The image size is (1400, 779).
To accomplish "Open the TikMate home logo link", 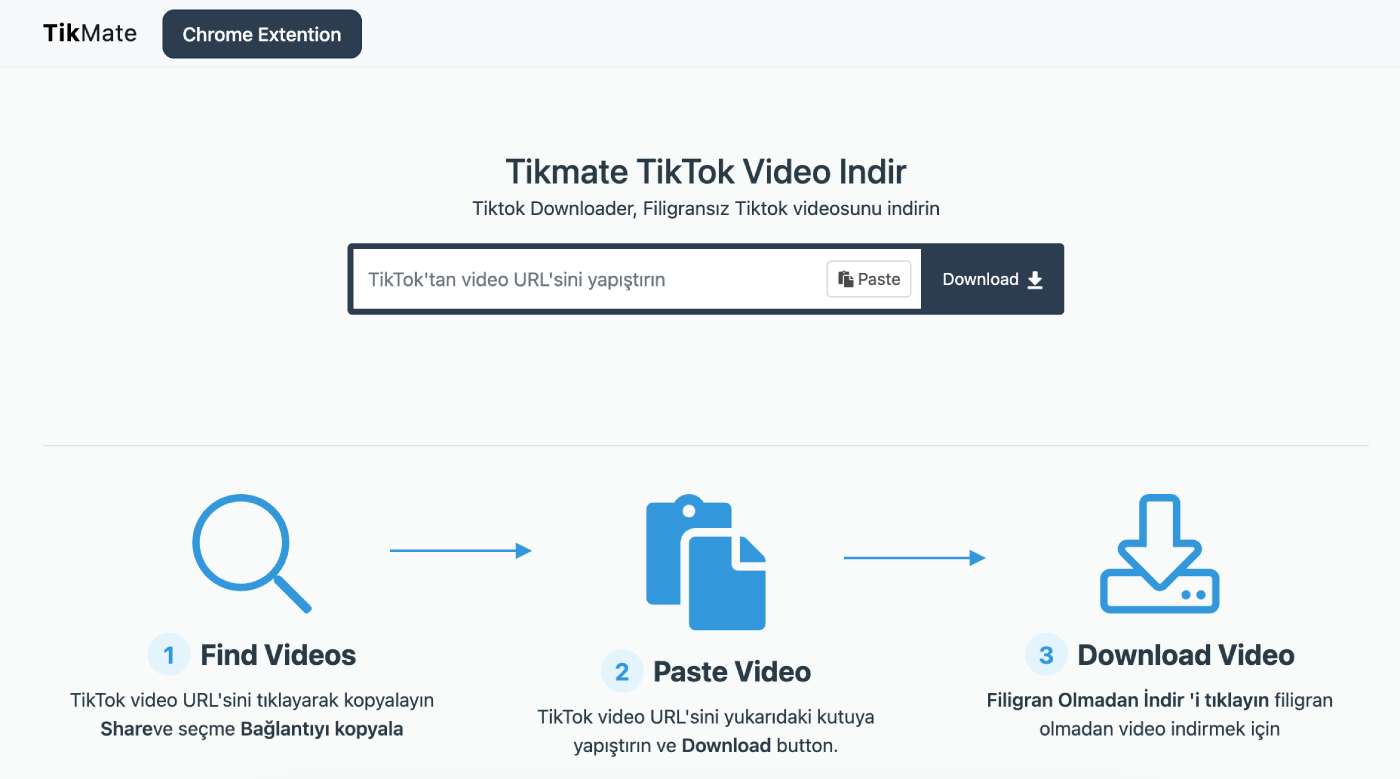I will (x=90, y=33).
